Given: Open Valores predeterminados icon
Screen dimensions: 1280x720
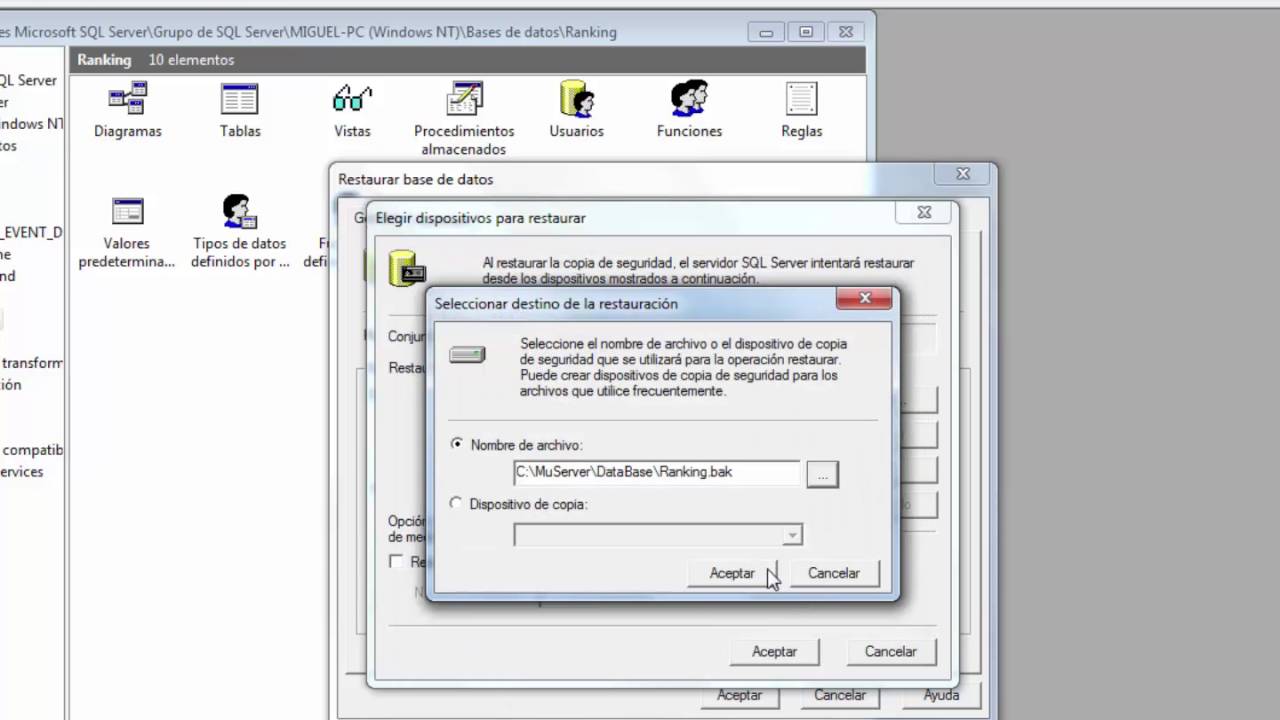Looking at the screenshot, I should click(x=128, y=211).
